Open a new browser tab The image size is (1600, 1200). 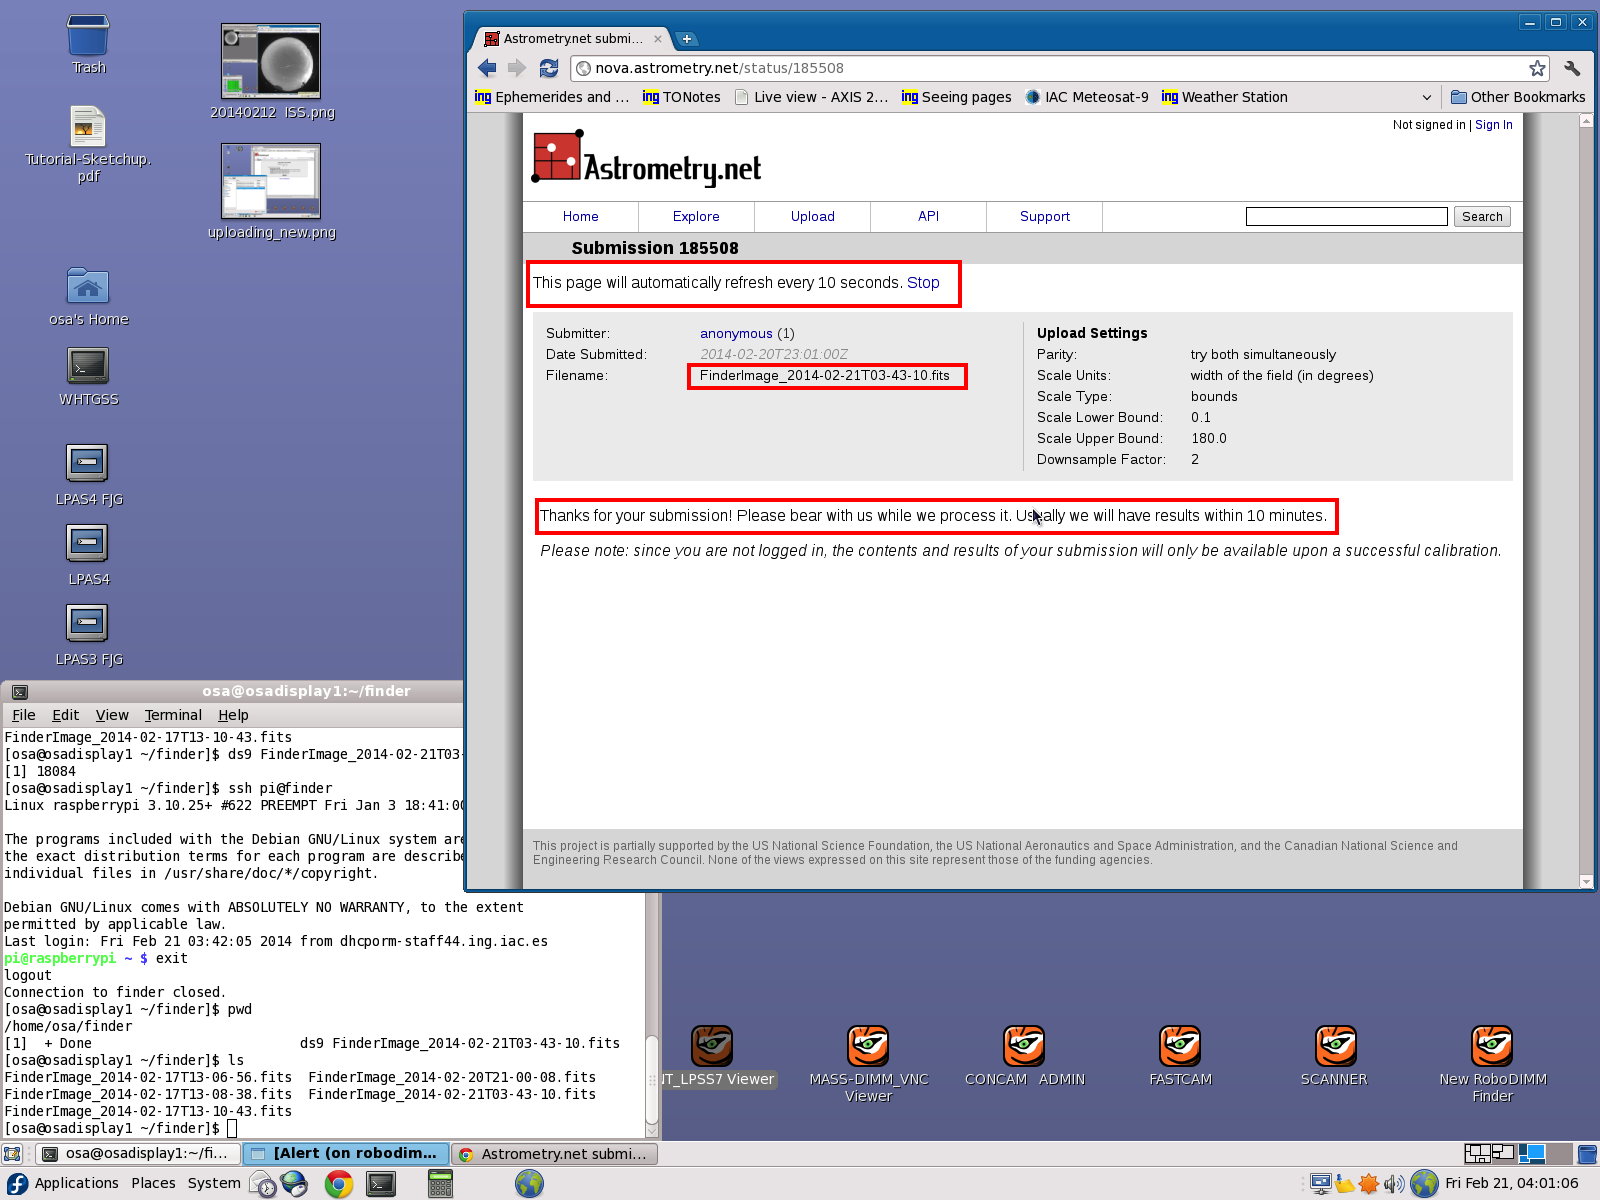click(x=687, y=39)
